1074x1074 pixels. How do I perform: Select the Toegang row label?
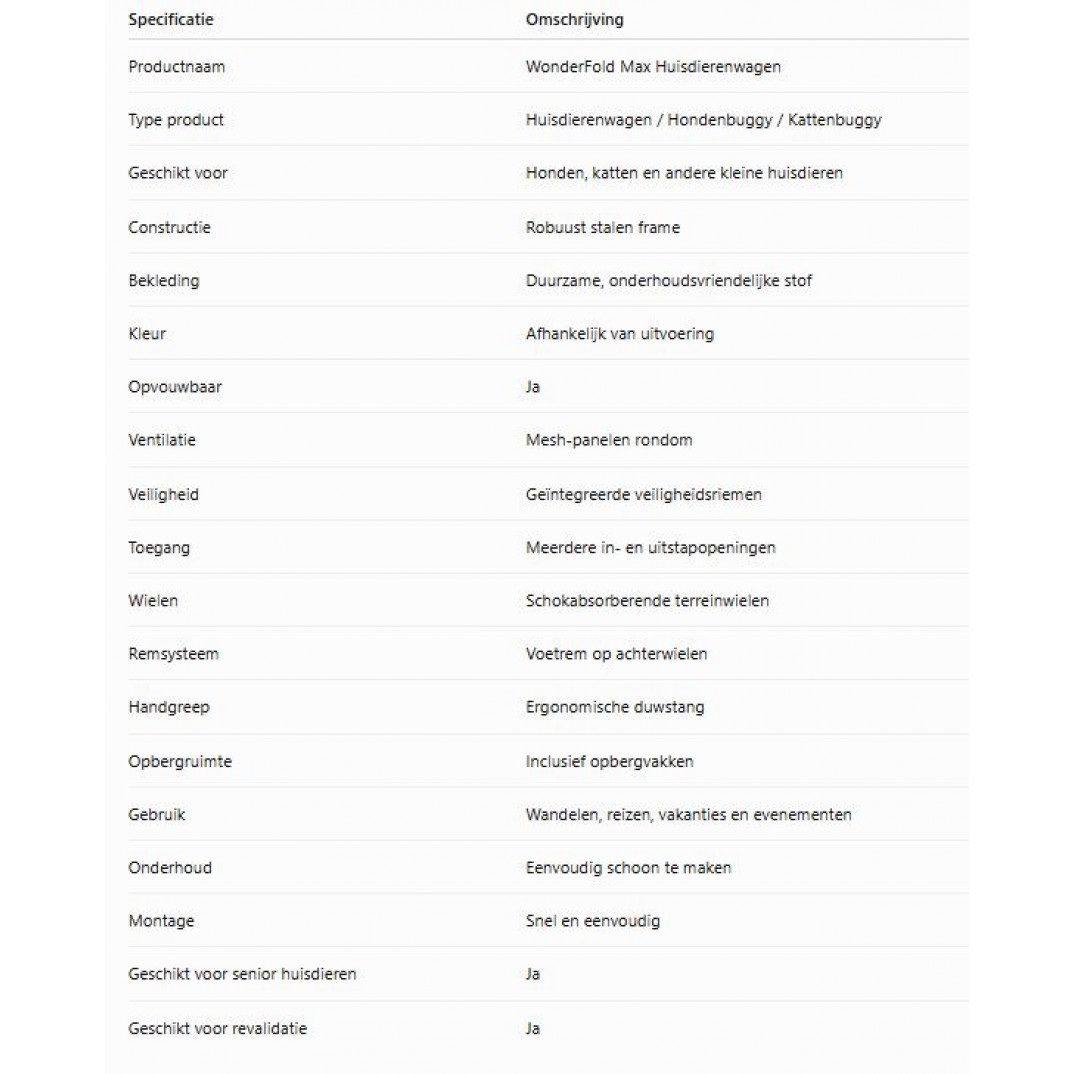point(159,548)
